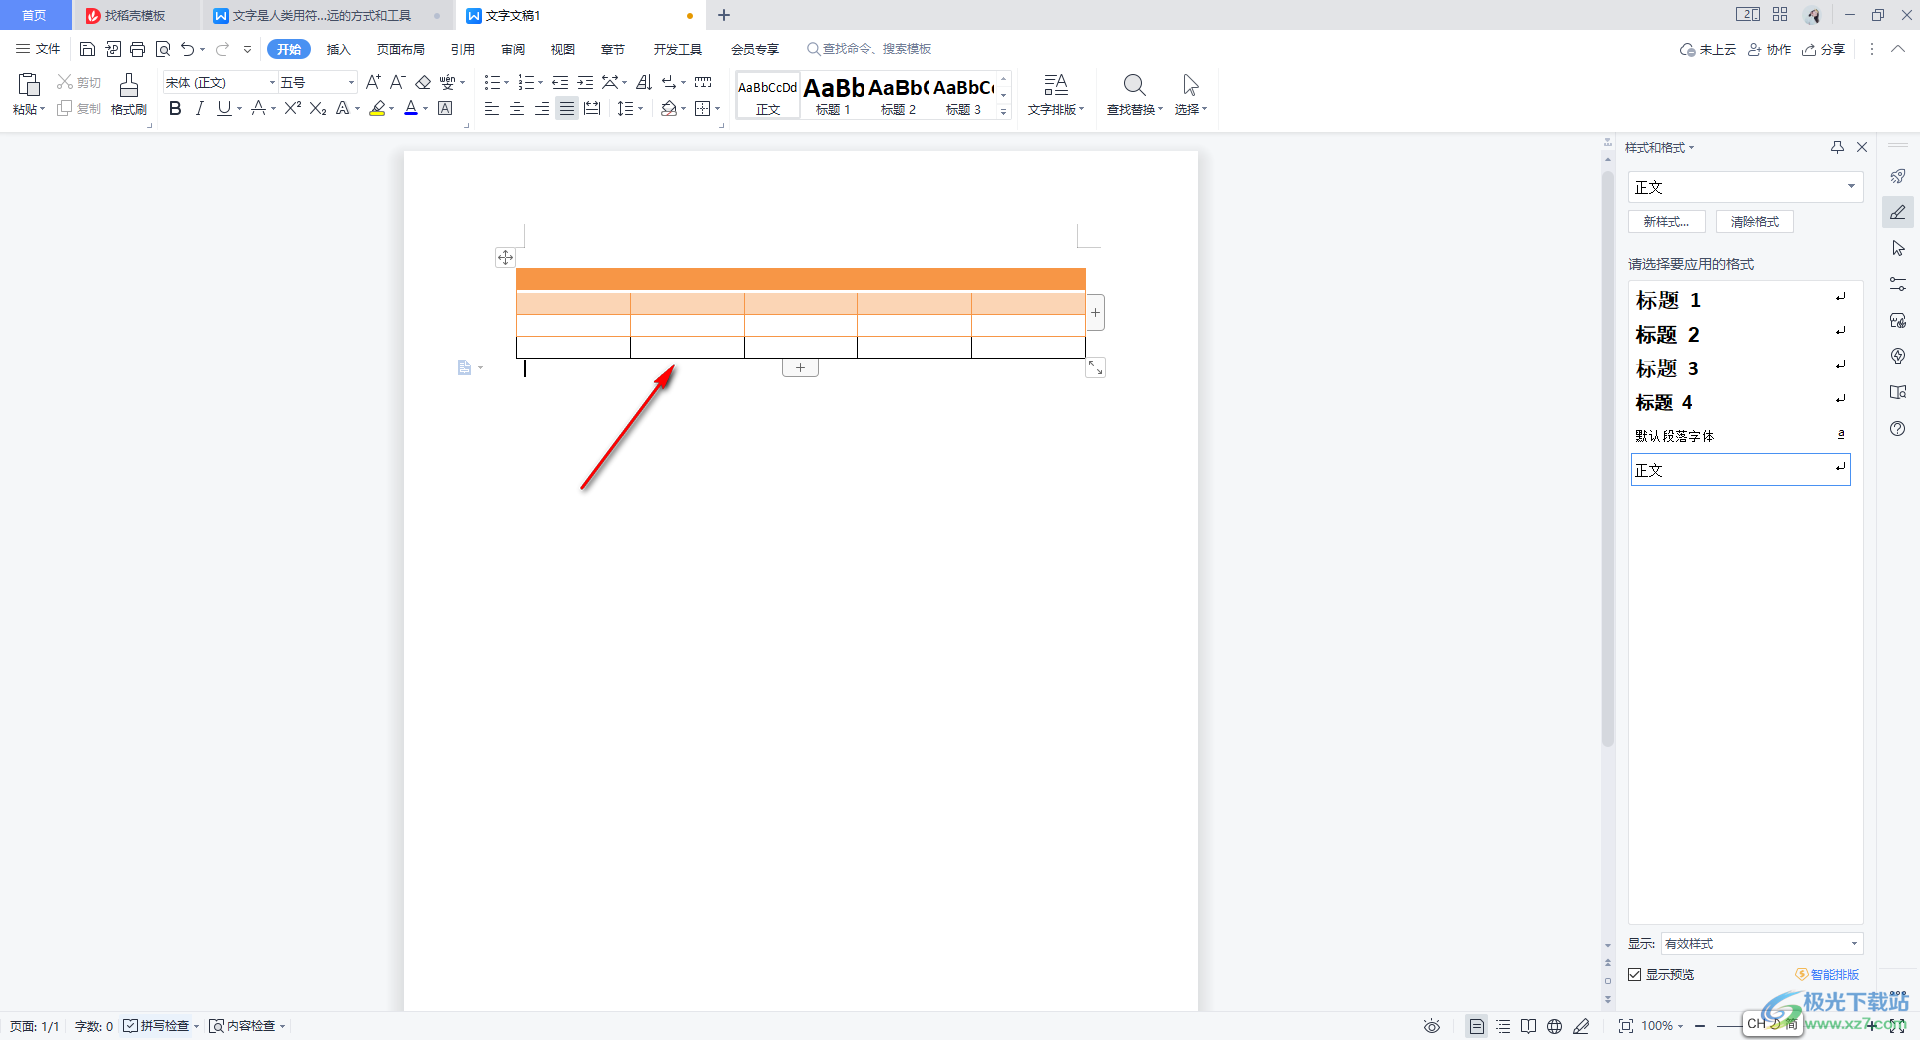Increase paragraph indent

point(585,82)
